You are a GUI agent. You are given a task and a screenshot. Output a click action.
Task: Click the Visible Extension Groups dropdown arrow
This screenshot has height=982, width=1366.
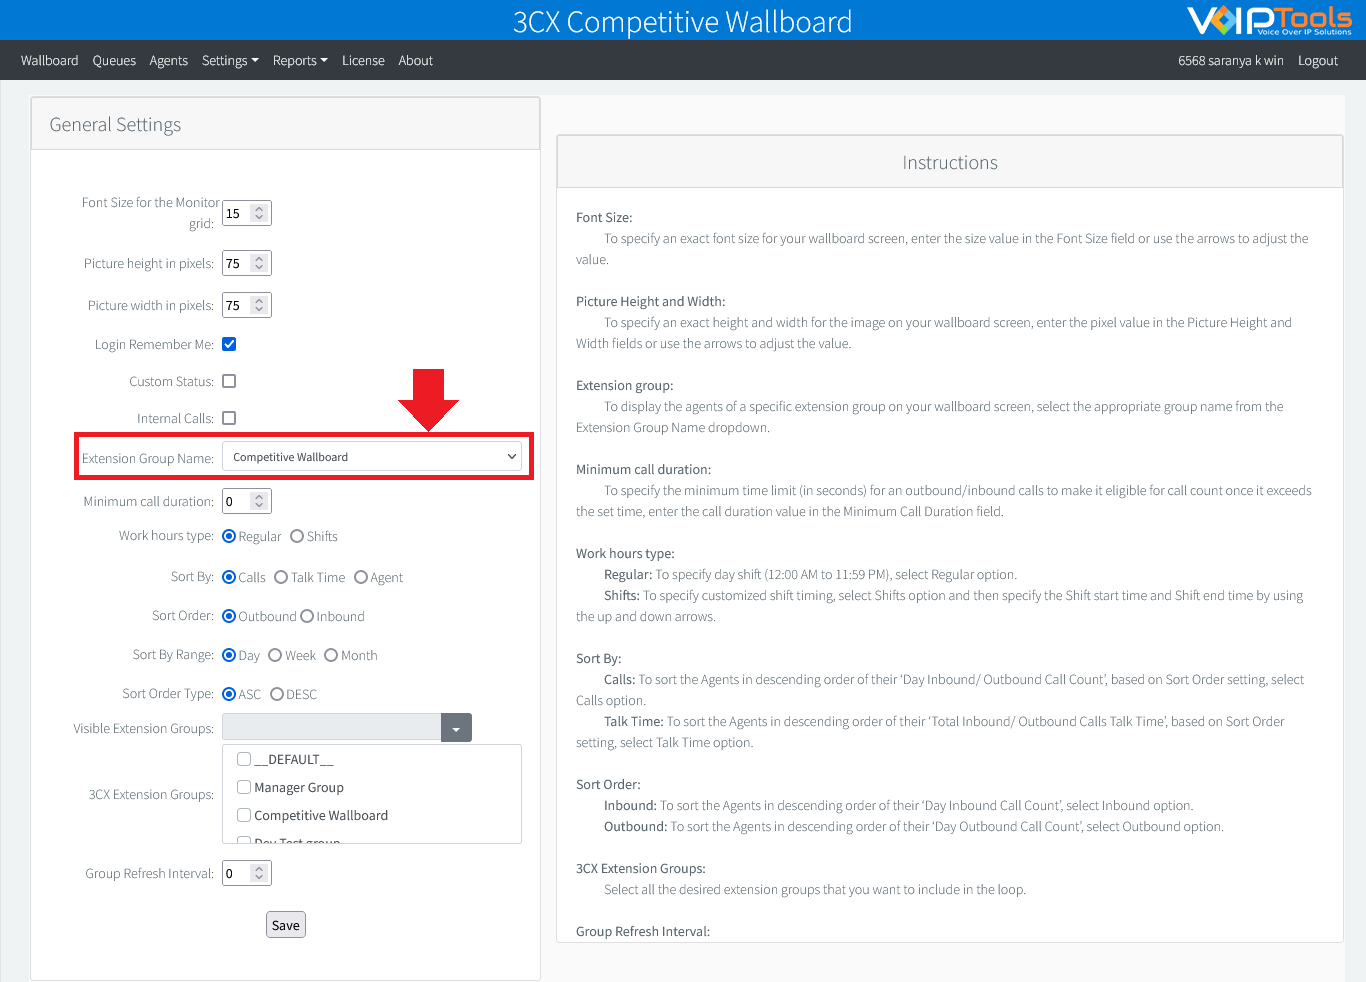(456, 727)
